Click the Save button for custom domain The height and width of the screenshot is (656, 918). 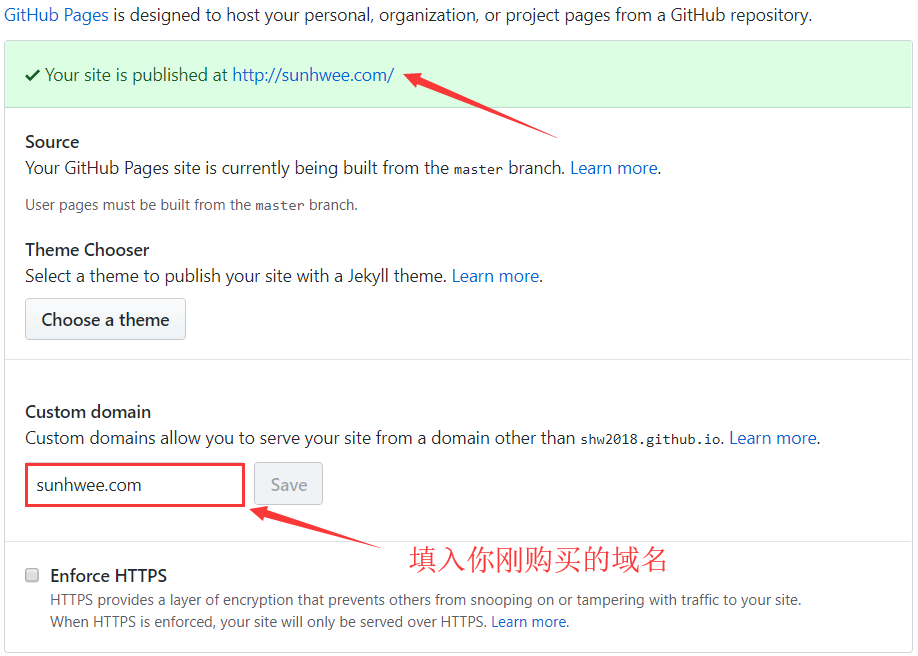pyautogui.click(x=288, y=484)
